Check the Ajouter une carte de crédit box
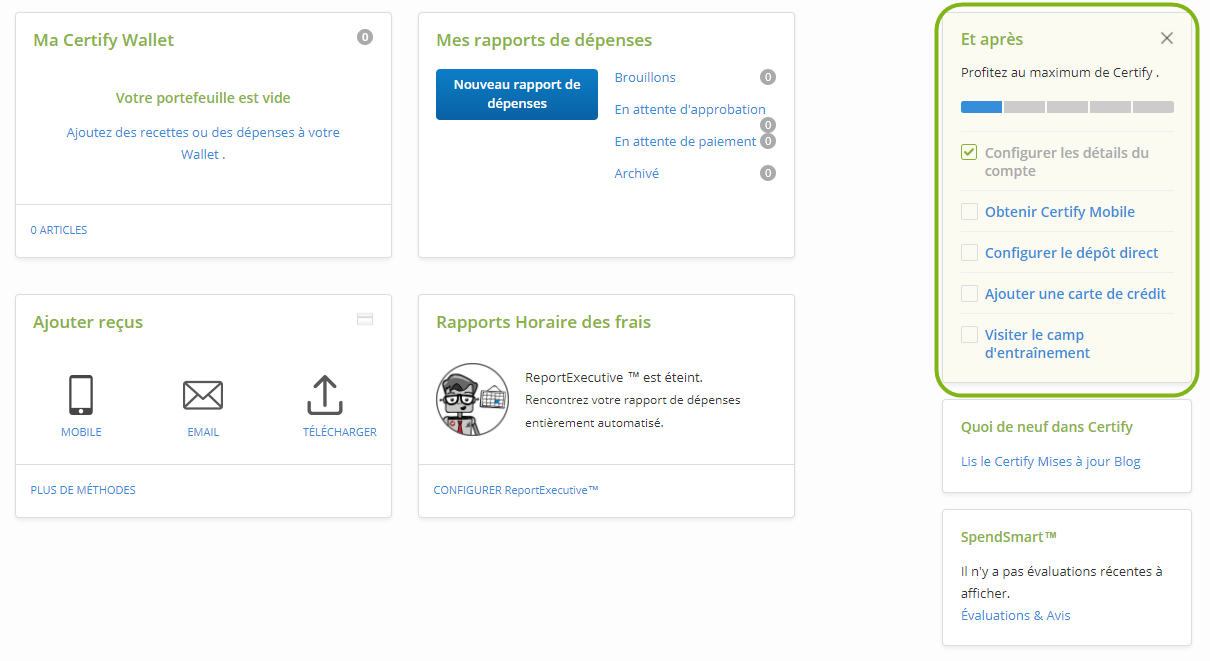 coord(969,294)
